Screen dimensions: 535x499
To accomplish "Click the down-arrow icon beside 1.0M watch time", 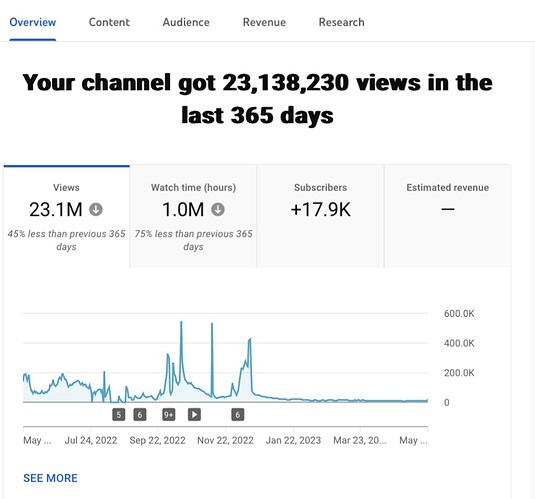I will (x=218, y=209).
